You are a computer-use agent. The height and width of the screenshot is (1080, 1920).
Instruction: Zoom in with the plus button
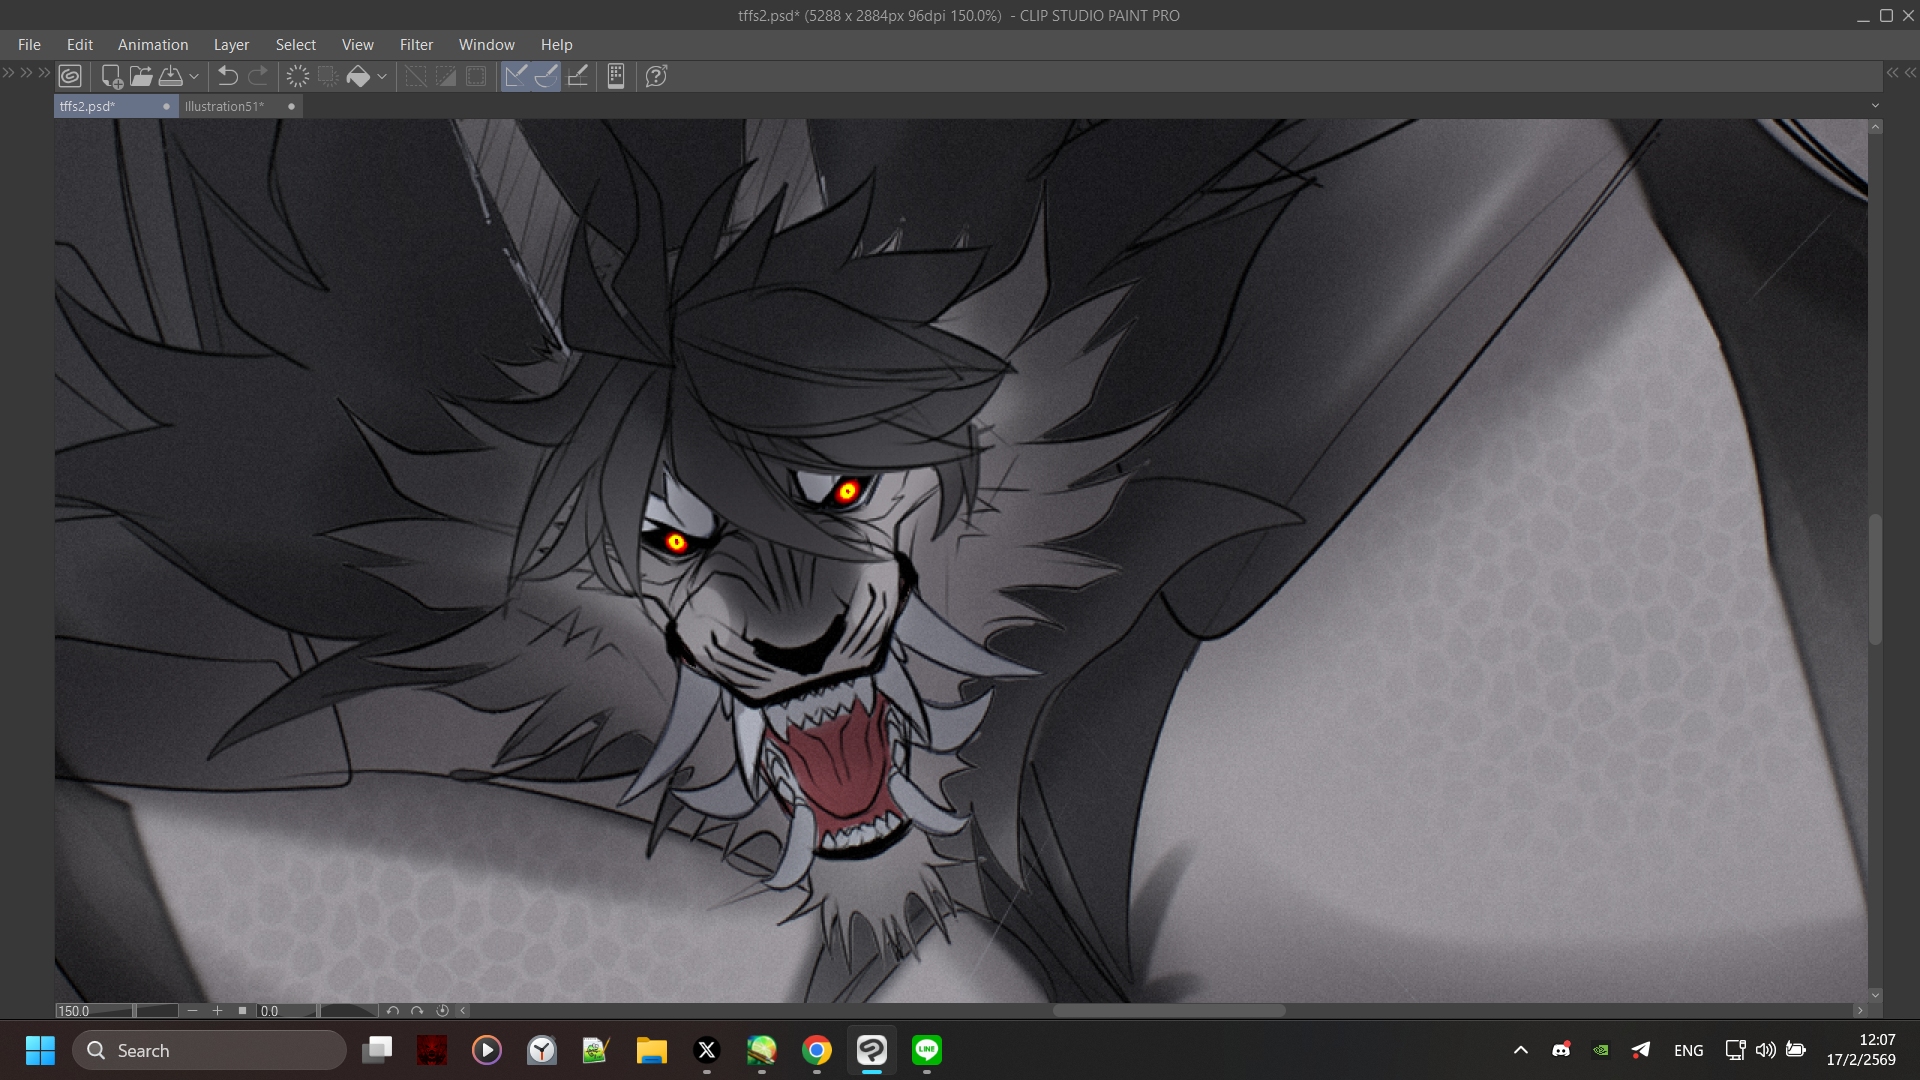coord(217,1011)
